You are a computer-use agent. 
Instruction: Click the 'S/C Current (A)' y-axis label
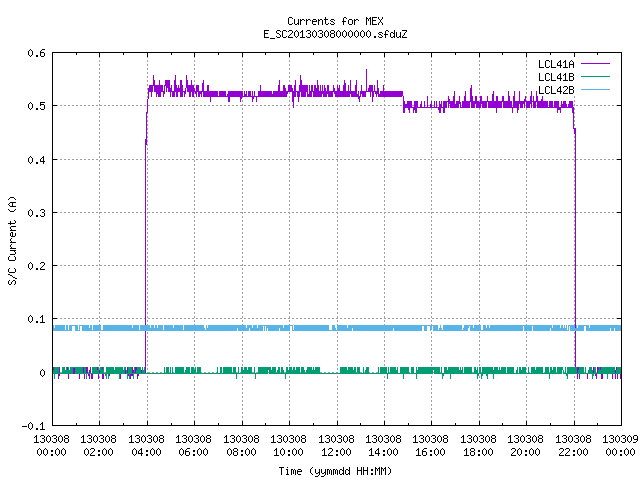coord(13,240)
